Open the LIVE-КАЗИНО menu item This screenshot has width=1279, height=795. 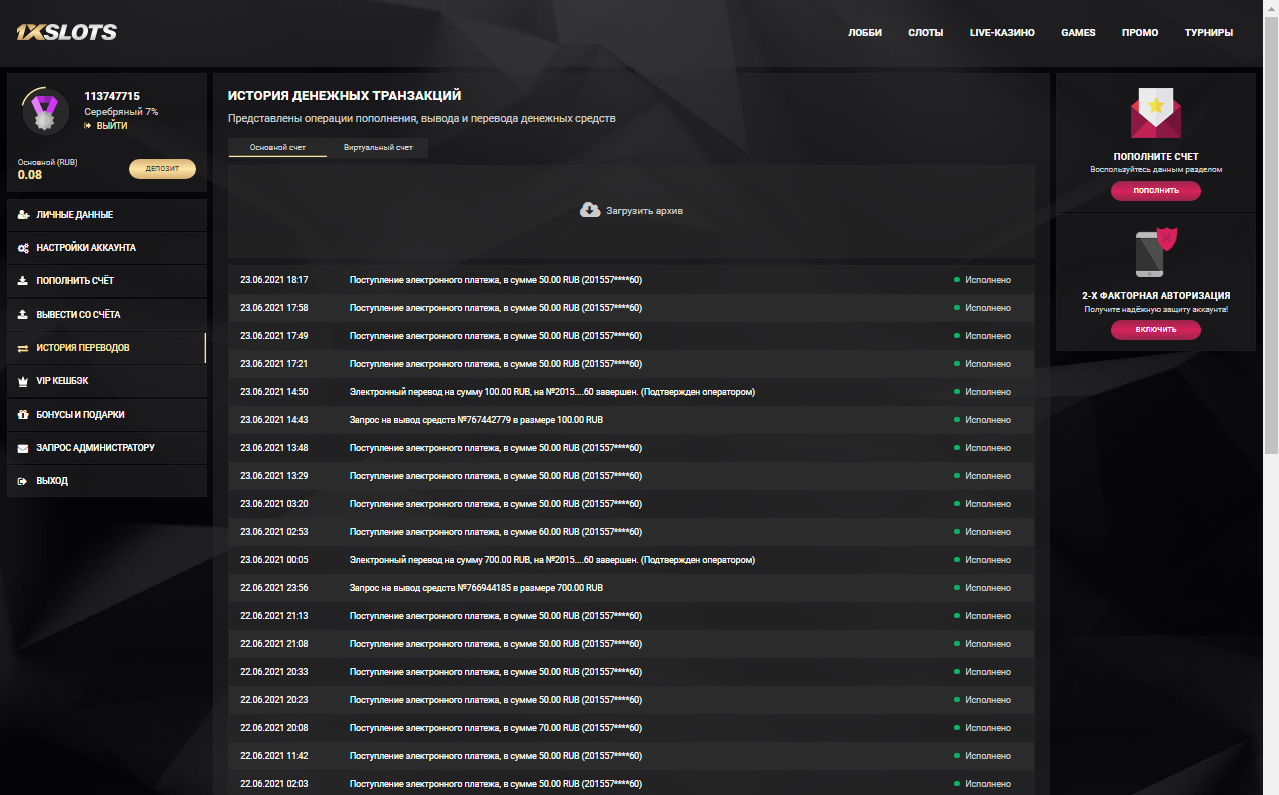(x=1002, y=33)
